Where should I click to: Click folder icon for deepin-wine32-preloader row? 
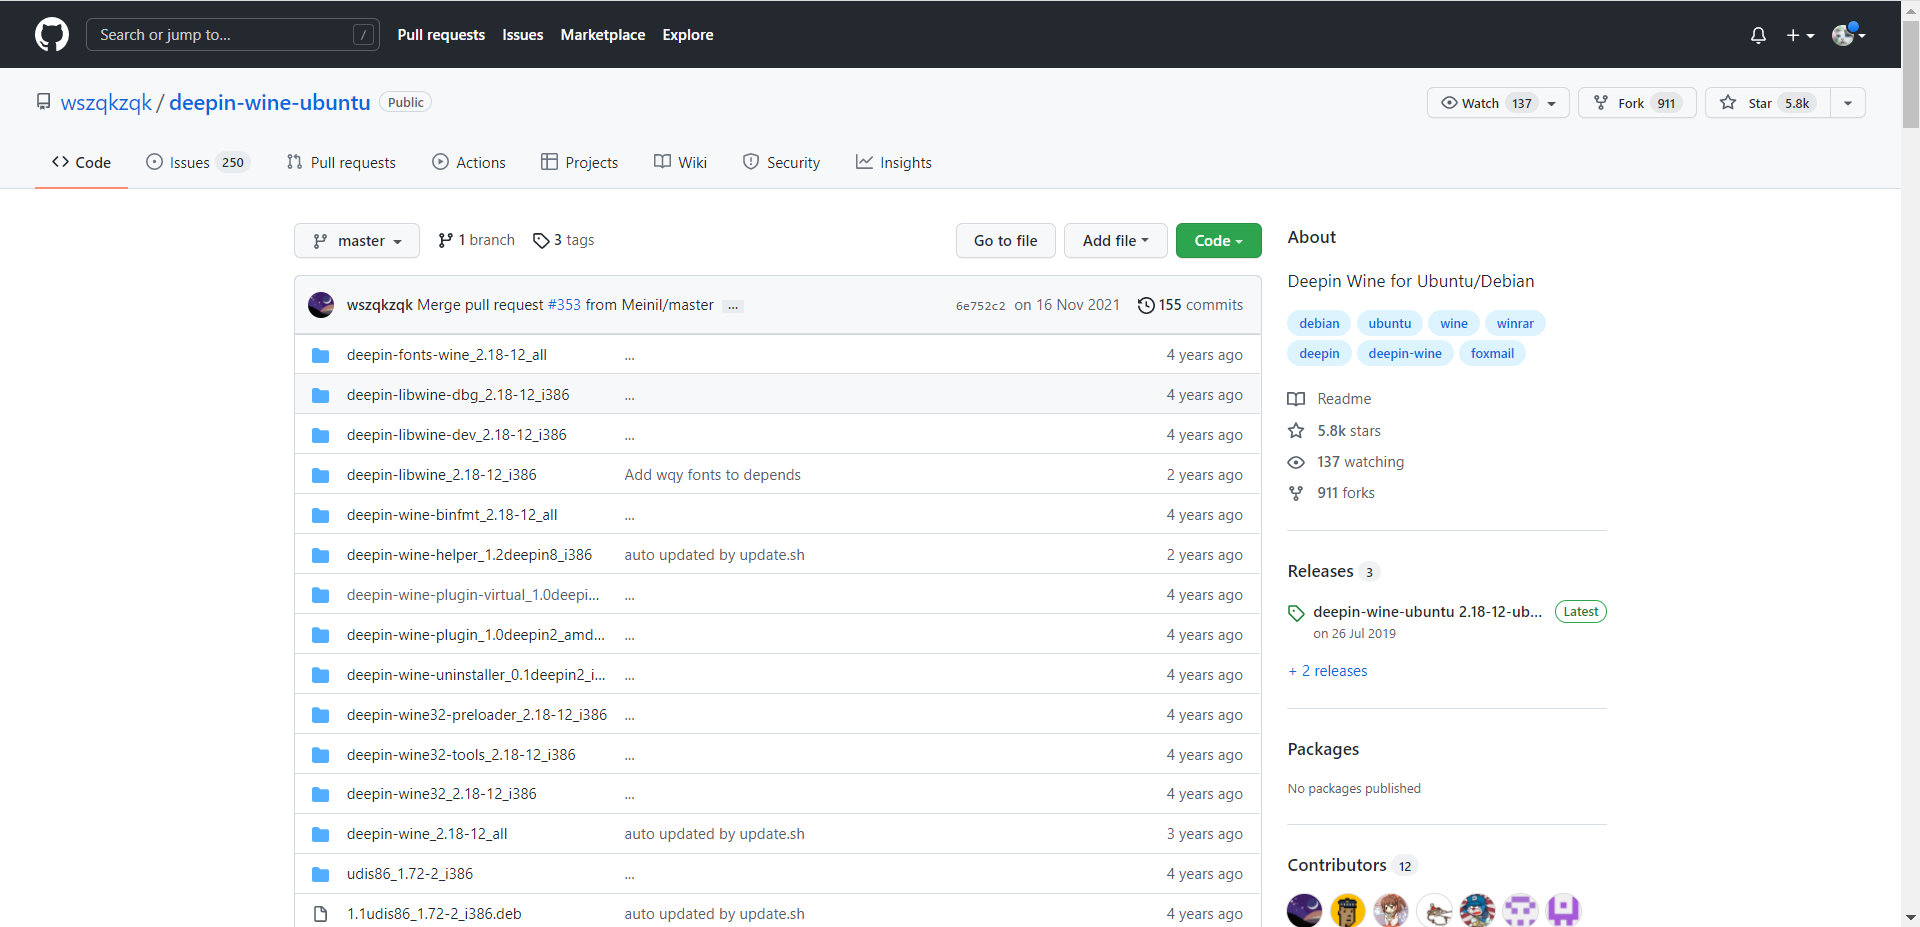(x=320, y=715)
